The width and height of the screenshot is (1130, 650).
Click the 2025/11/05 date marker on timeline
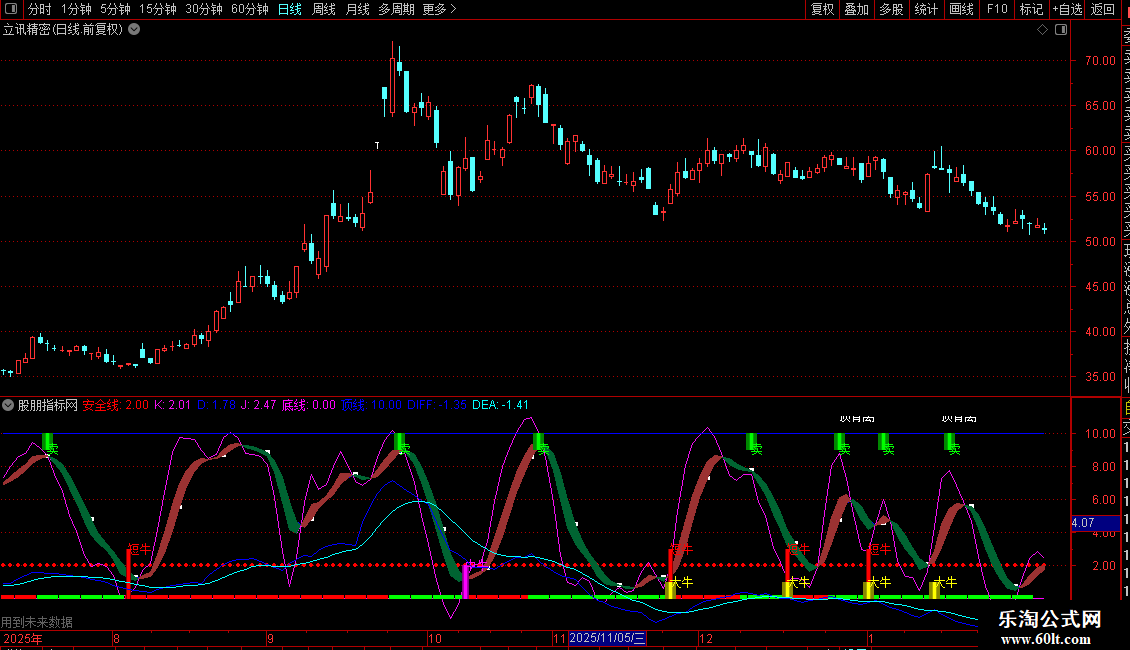608,638
